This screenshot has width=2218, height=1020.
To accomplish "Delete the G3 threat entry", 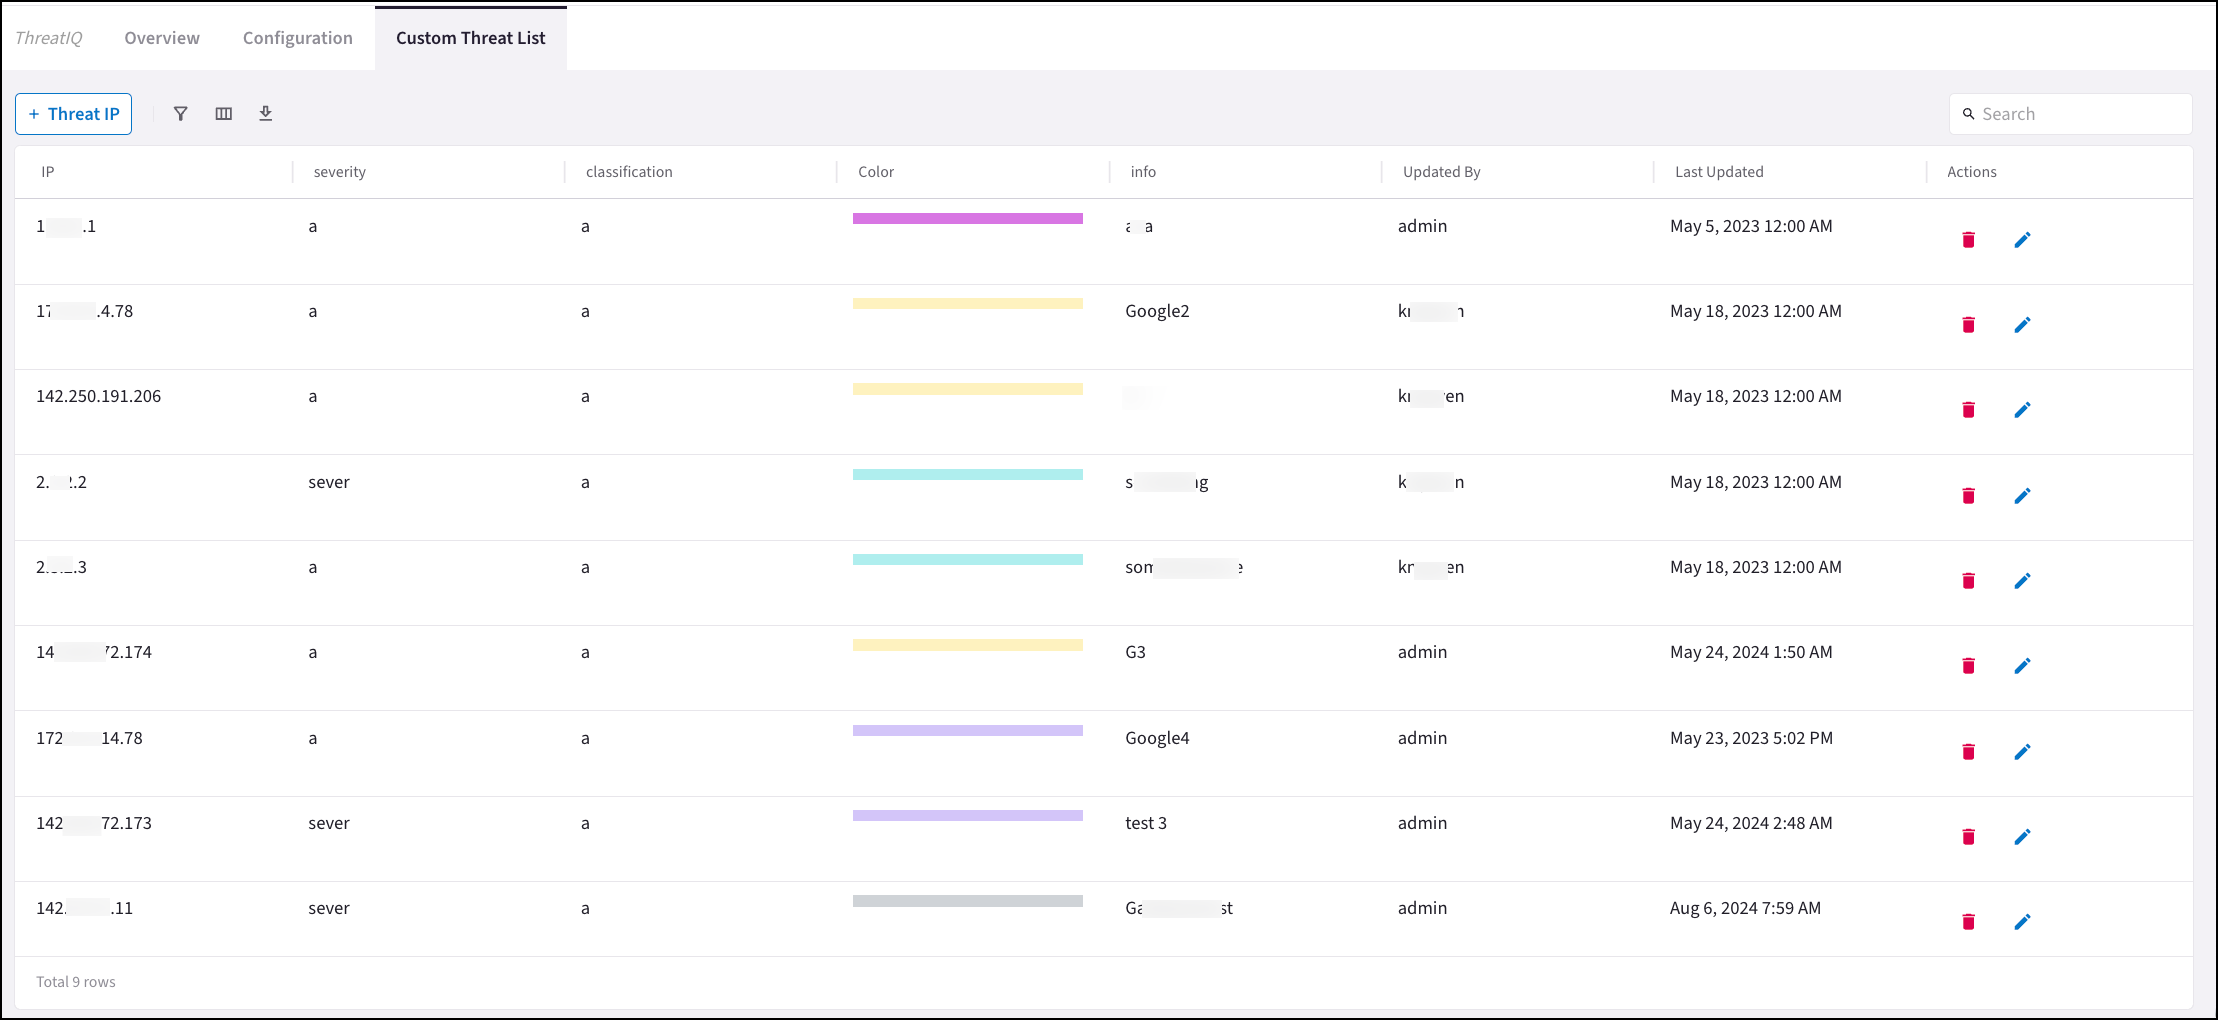I will (1968, 666).
